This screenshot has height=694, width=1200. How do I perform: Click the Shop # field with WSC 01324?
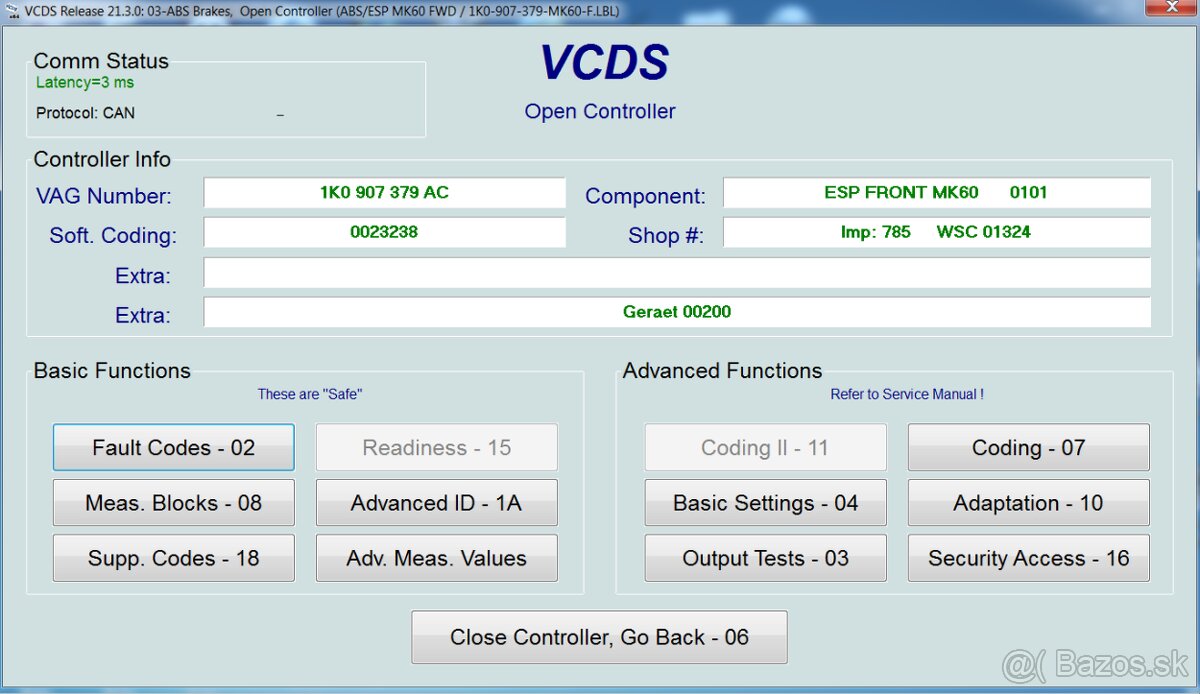(x=936, y=232)
